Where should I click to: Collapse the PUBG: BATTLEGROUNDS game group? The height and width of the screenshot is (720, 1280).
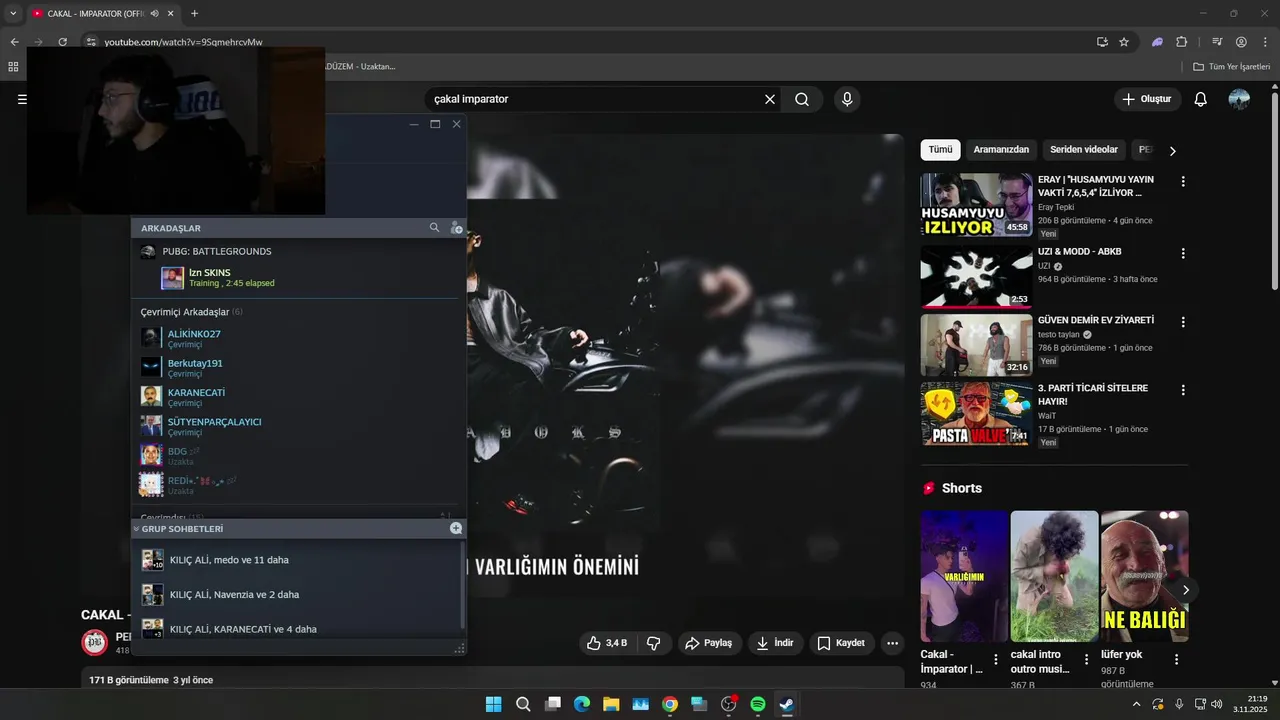click(x=217, y=251)
